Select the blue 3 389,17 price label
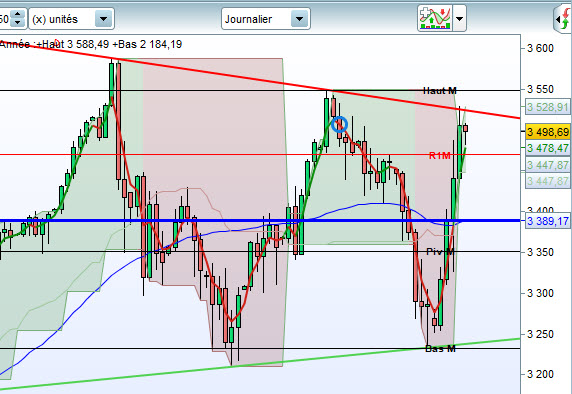The width and height of the screenshot is (572, 394). coord(548,221)
